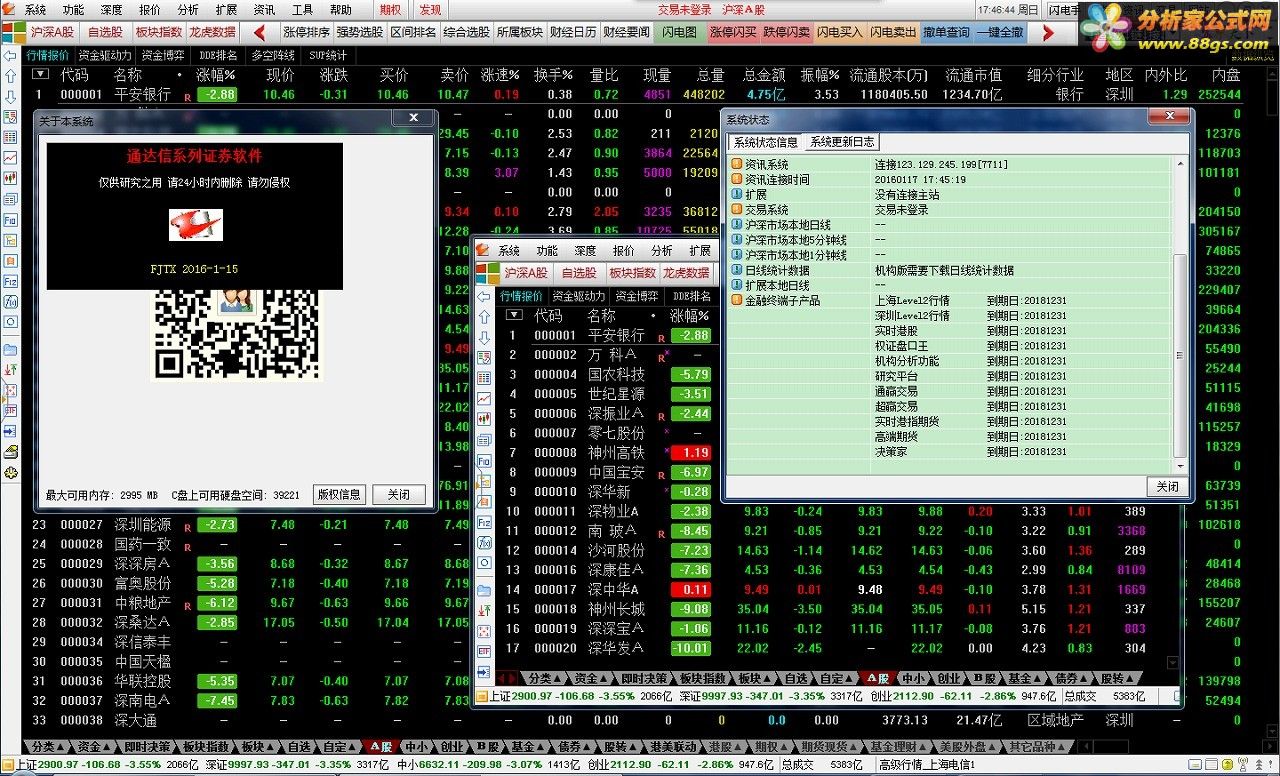Click the red left arrow in the main toolbar
The width and height of the screenshot is (1280, 776).
click(260, 32)
